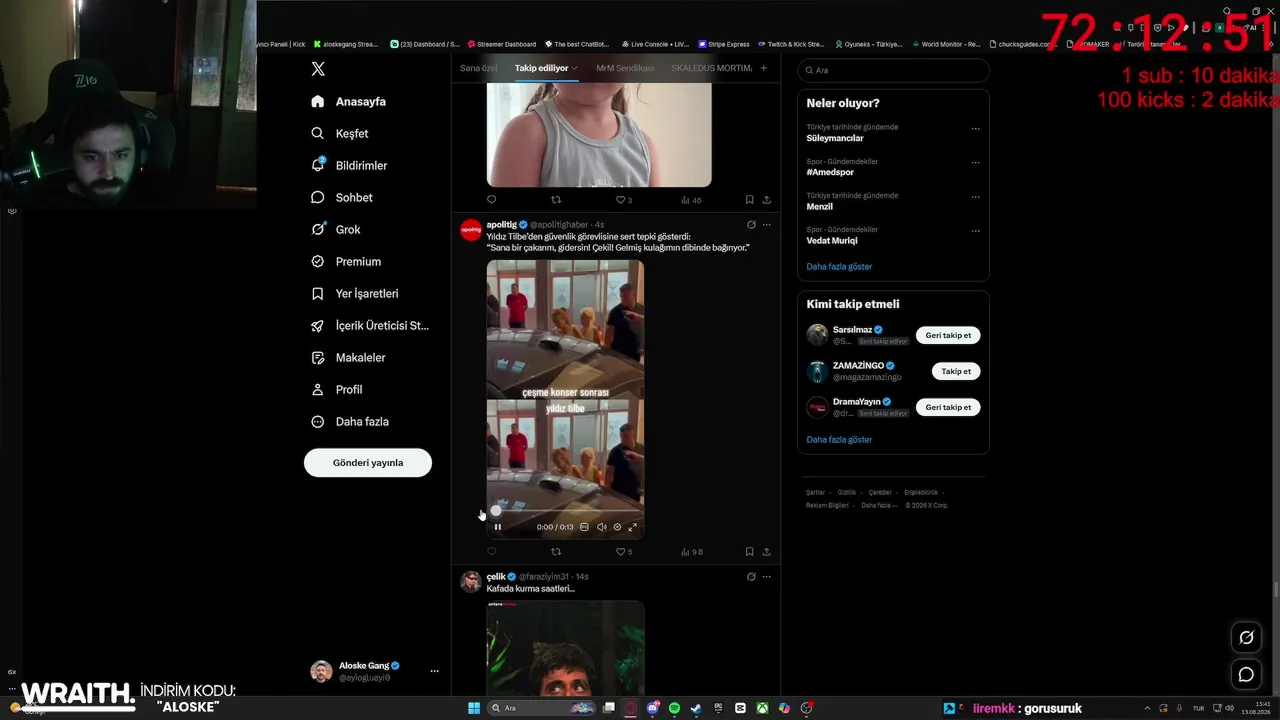This screenshot has height=720, width=1280.
Task: Open Grok from the sidebar
Action: click(x=335, y=229)
